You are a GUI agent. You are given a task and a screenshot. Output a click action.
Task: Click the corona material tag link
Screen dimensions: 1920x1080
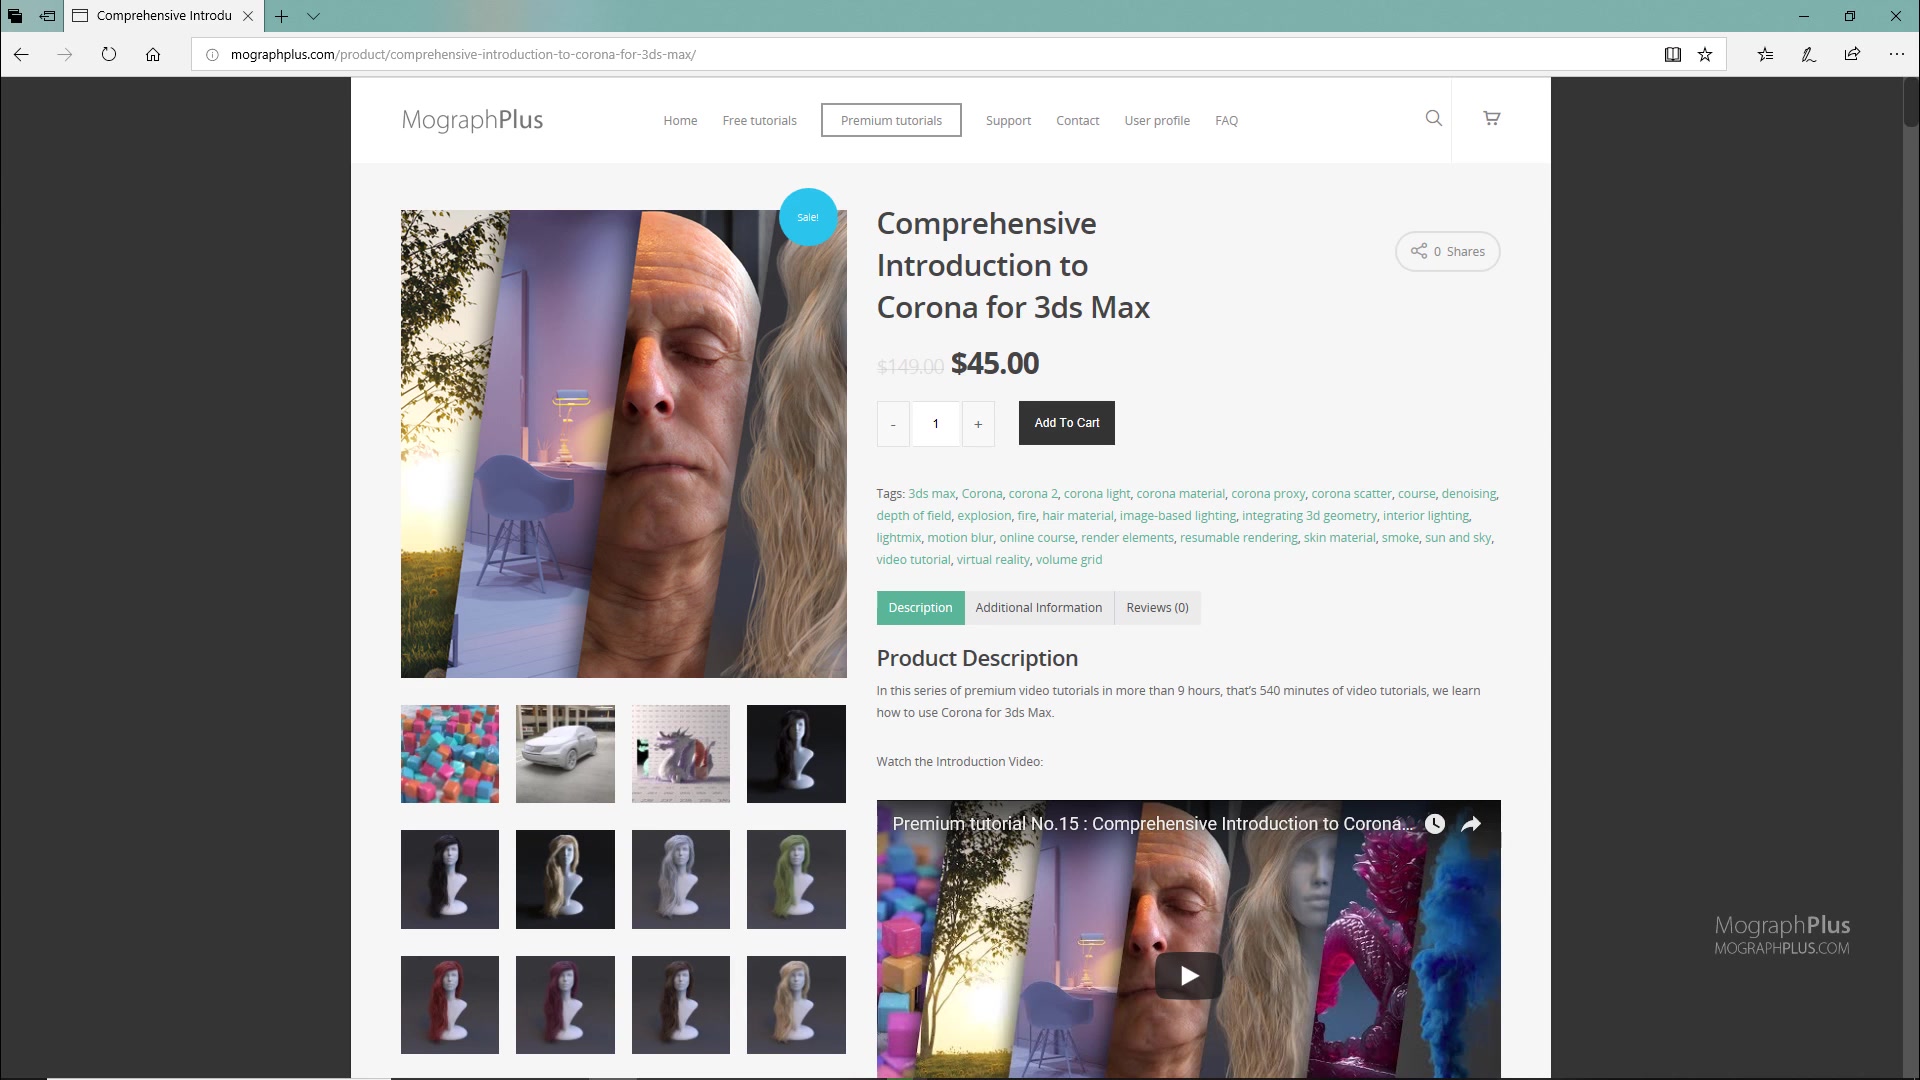1180,493
